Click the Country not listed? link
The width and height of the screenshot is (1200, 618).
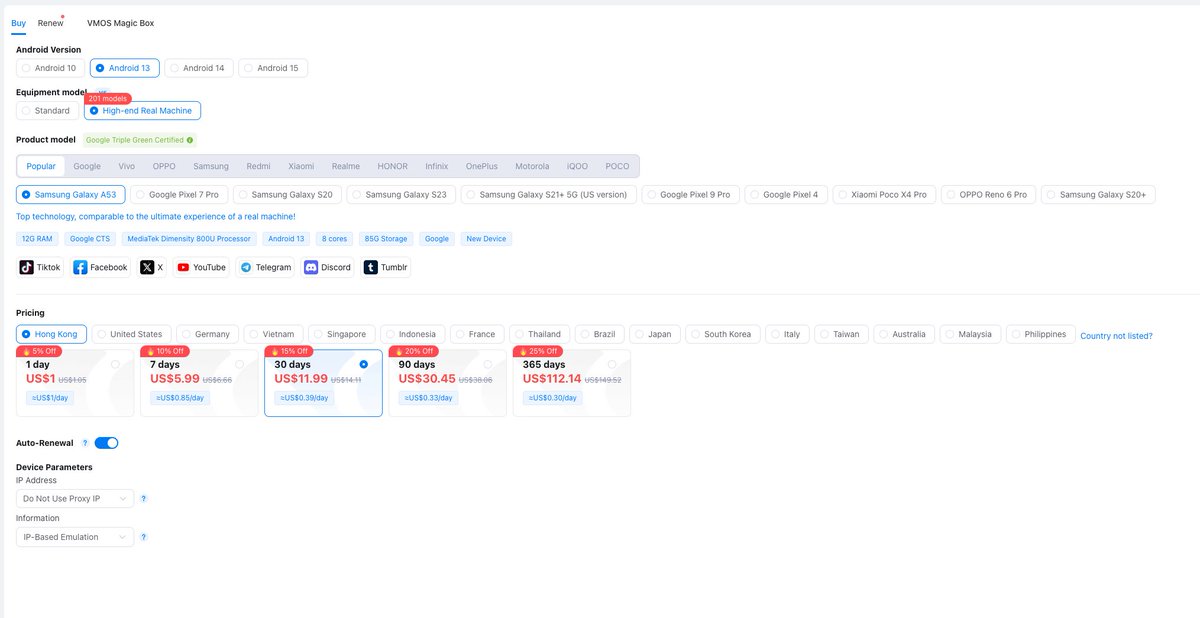[x=1116, y=336]
